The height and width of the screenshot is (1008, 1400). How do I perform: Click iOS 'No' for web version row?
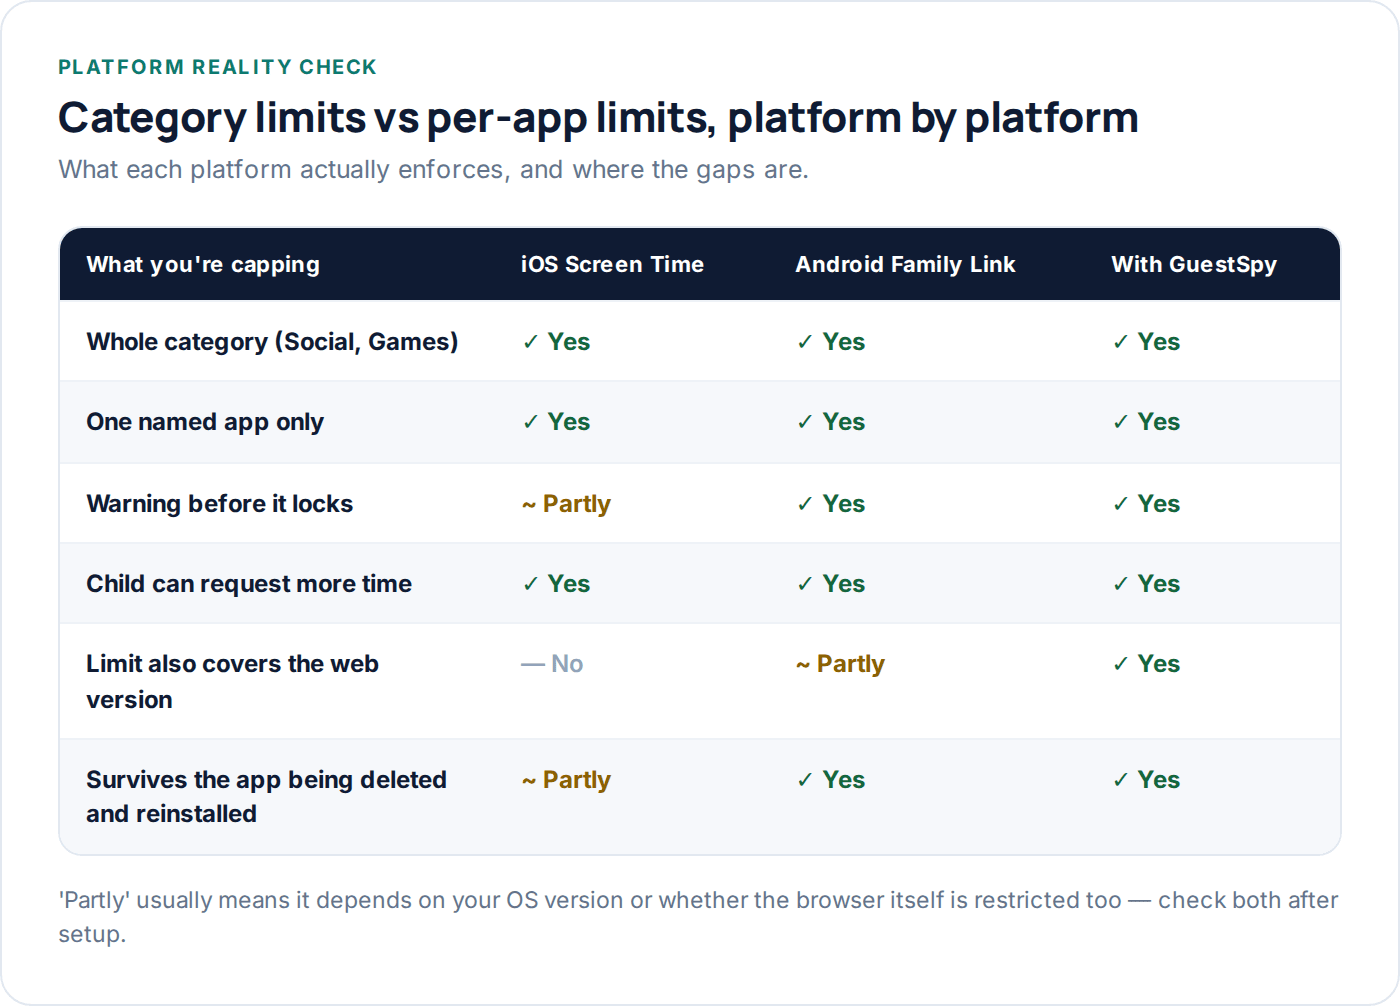tap(552, 664)
